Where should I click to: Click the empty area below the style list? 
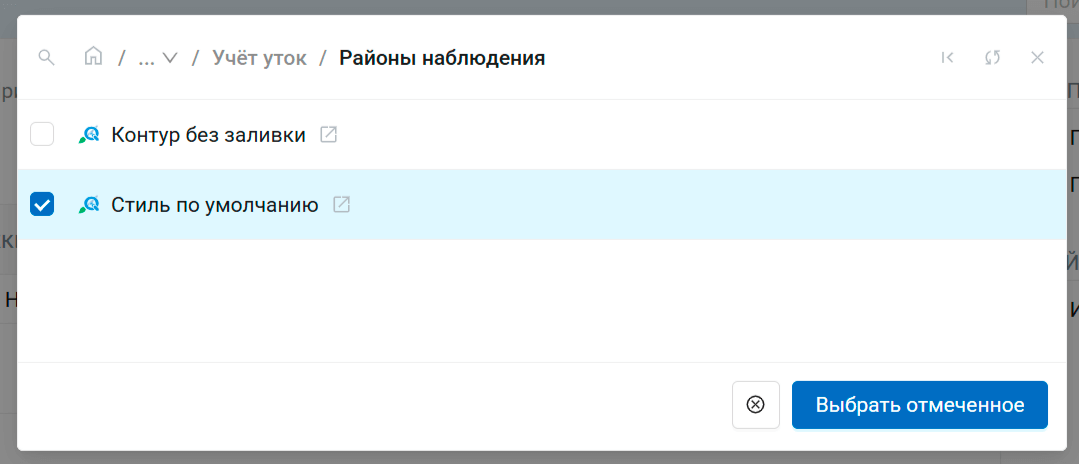[x=540, y=300]
